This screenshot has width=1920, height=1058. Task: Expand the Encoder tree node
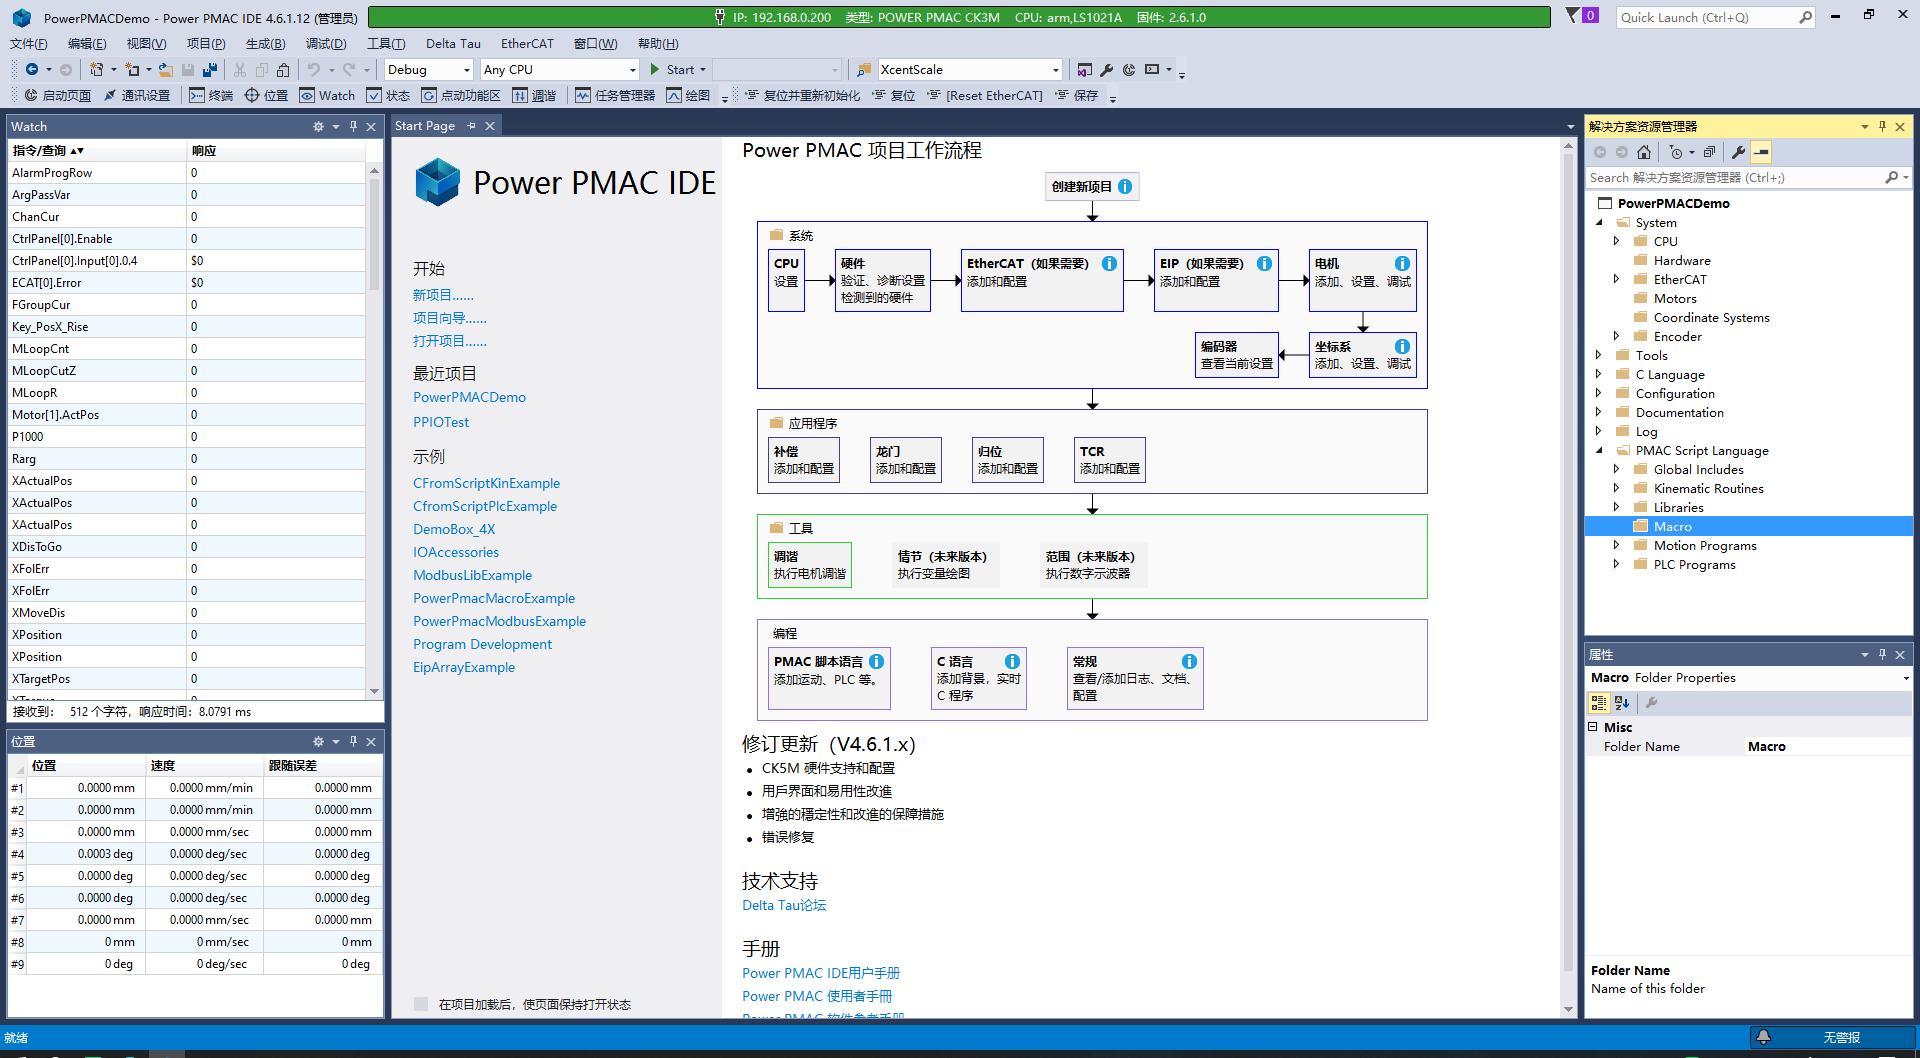pos(1616,336)
